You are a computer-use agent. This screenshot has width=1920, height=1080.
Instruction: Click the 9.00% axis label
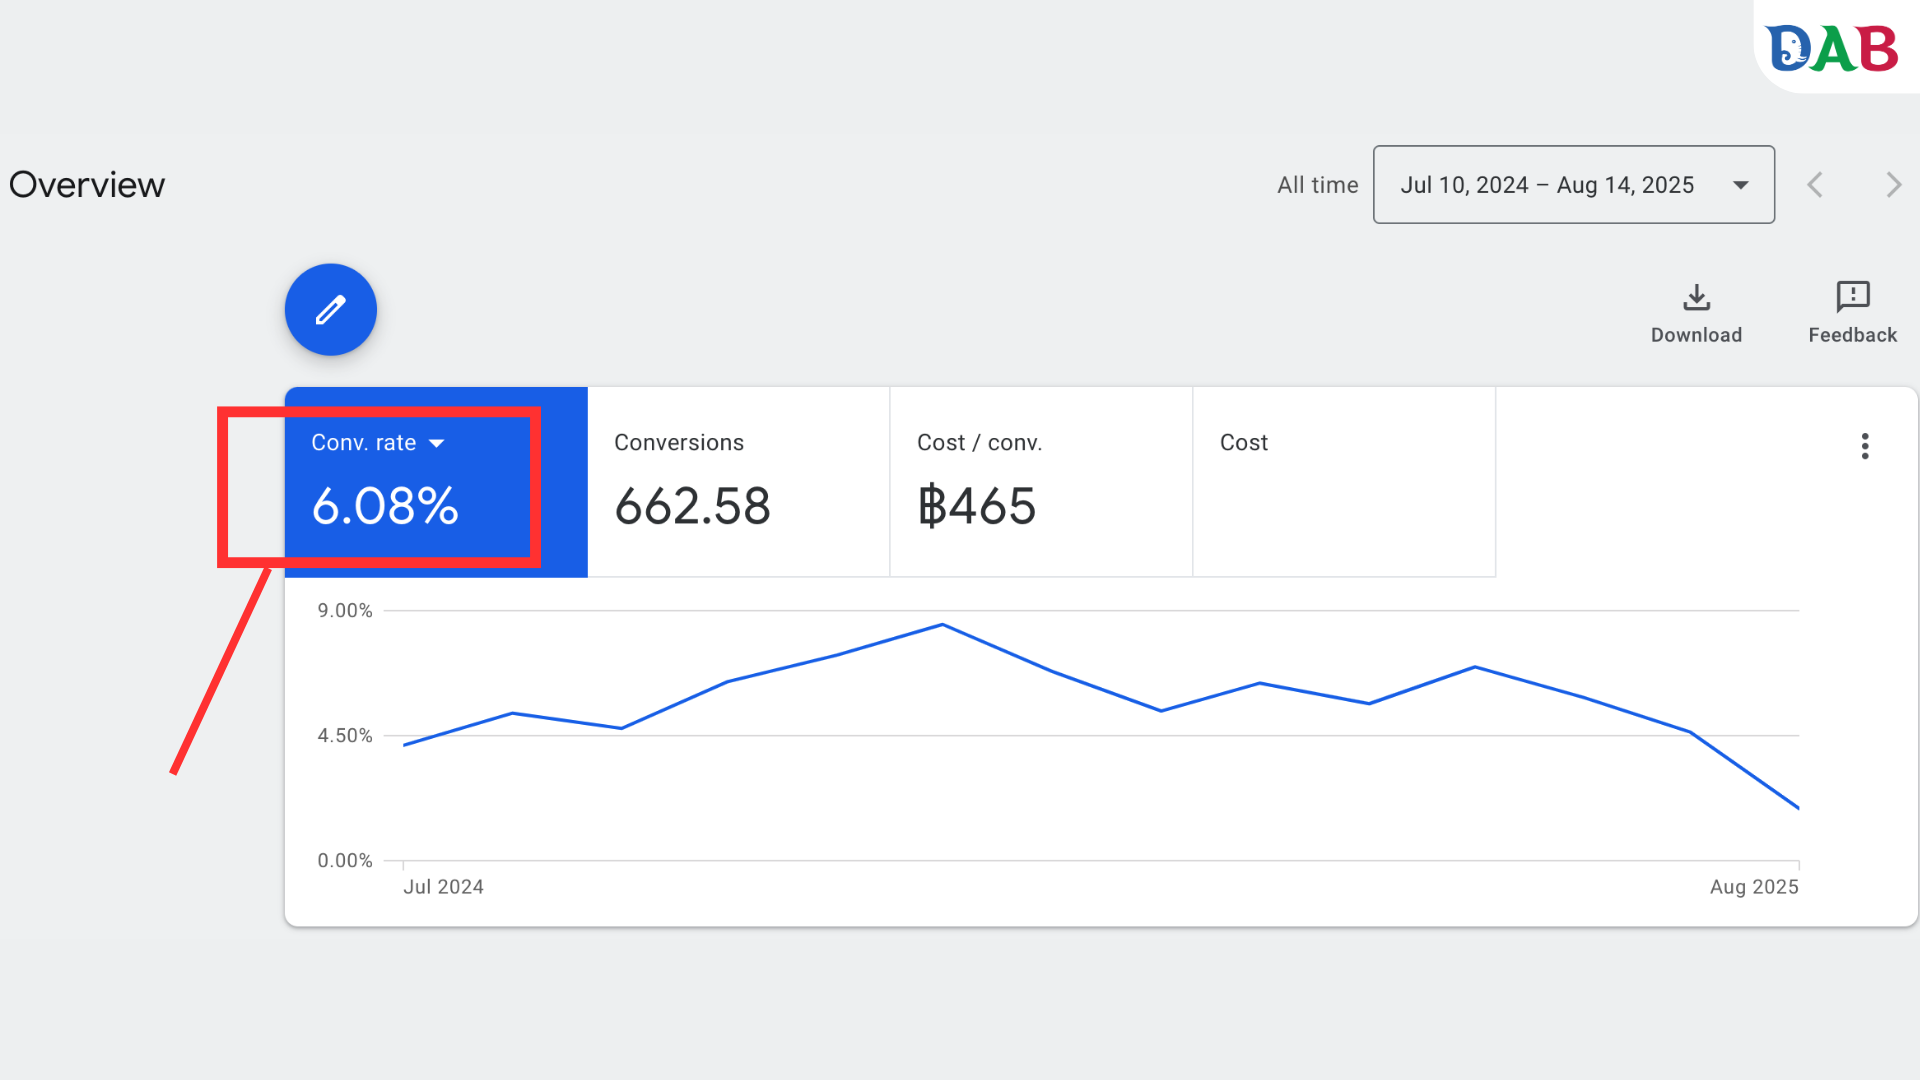tap(345, 610)
